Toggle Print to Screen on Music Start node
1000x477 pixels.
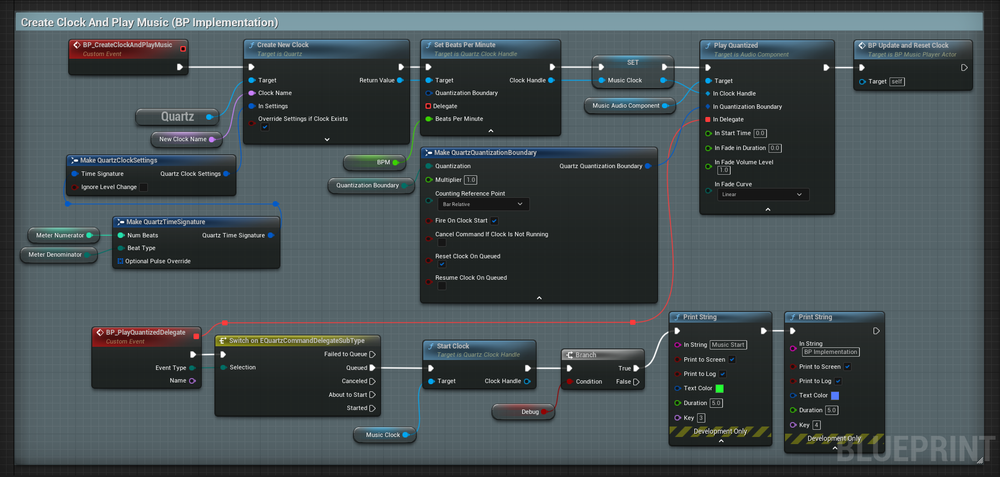pos(732,360)
